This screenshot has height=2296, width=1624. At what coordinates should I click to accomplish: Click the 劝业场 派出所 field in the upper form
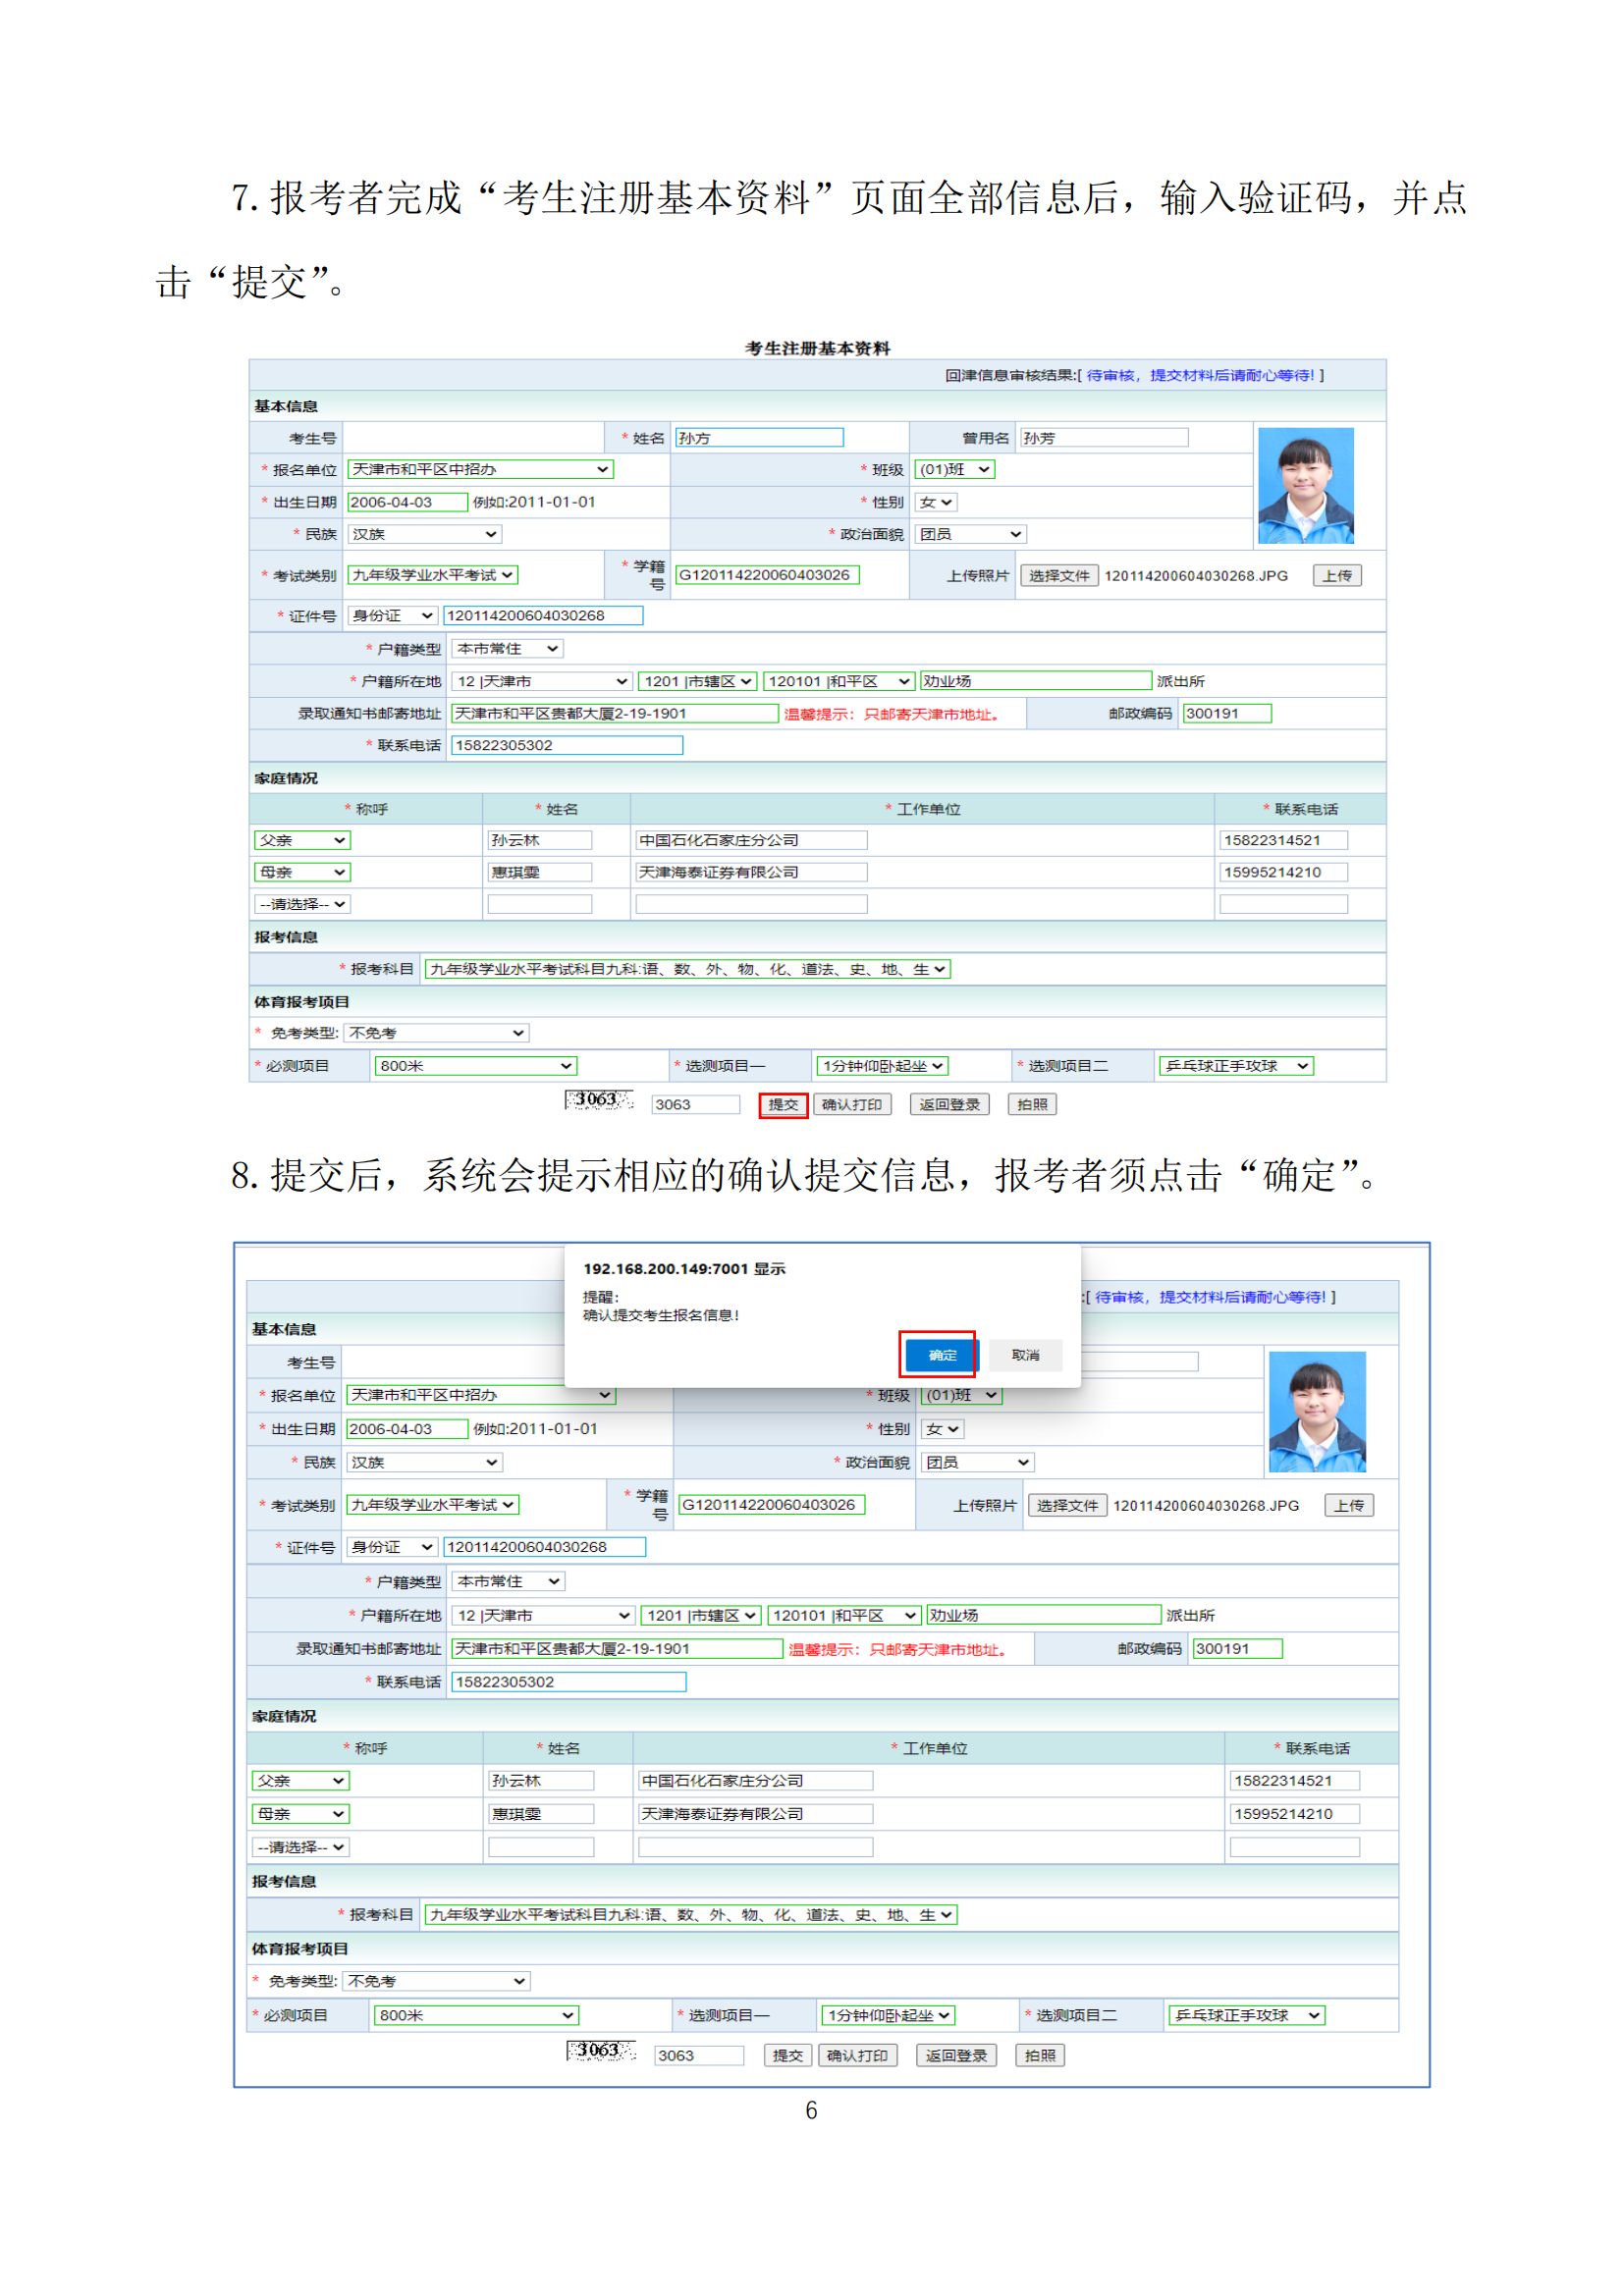click(1036, 681)
